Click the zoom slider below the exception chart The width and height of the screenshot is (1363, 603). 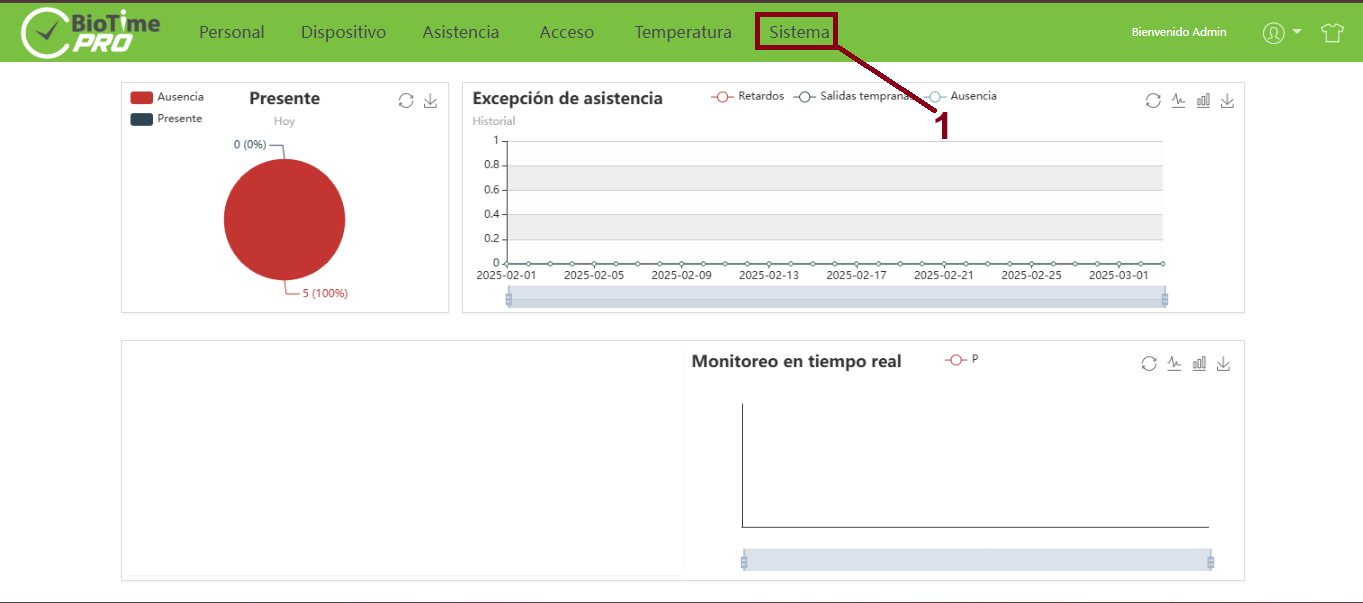[836, 296]
